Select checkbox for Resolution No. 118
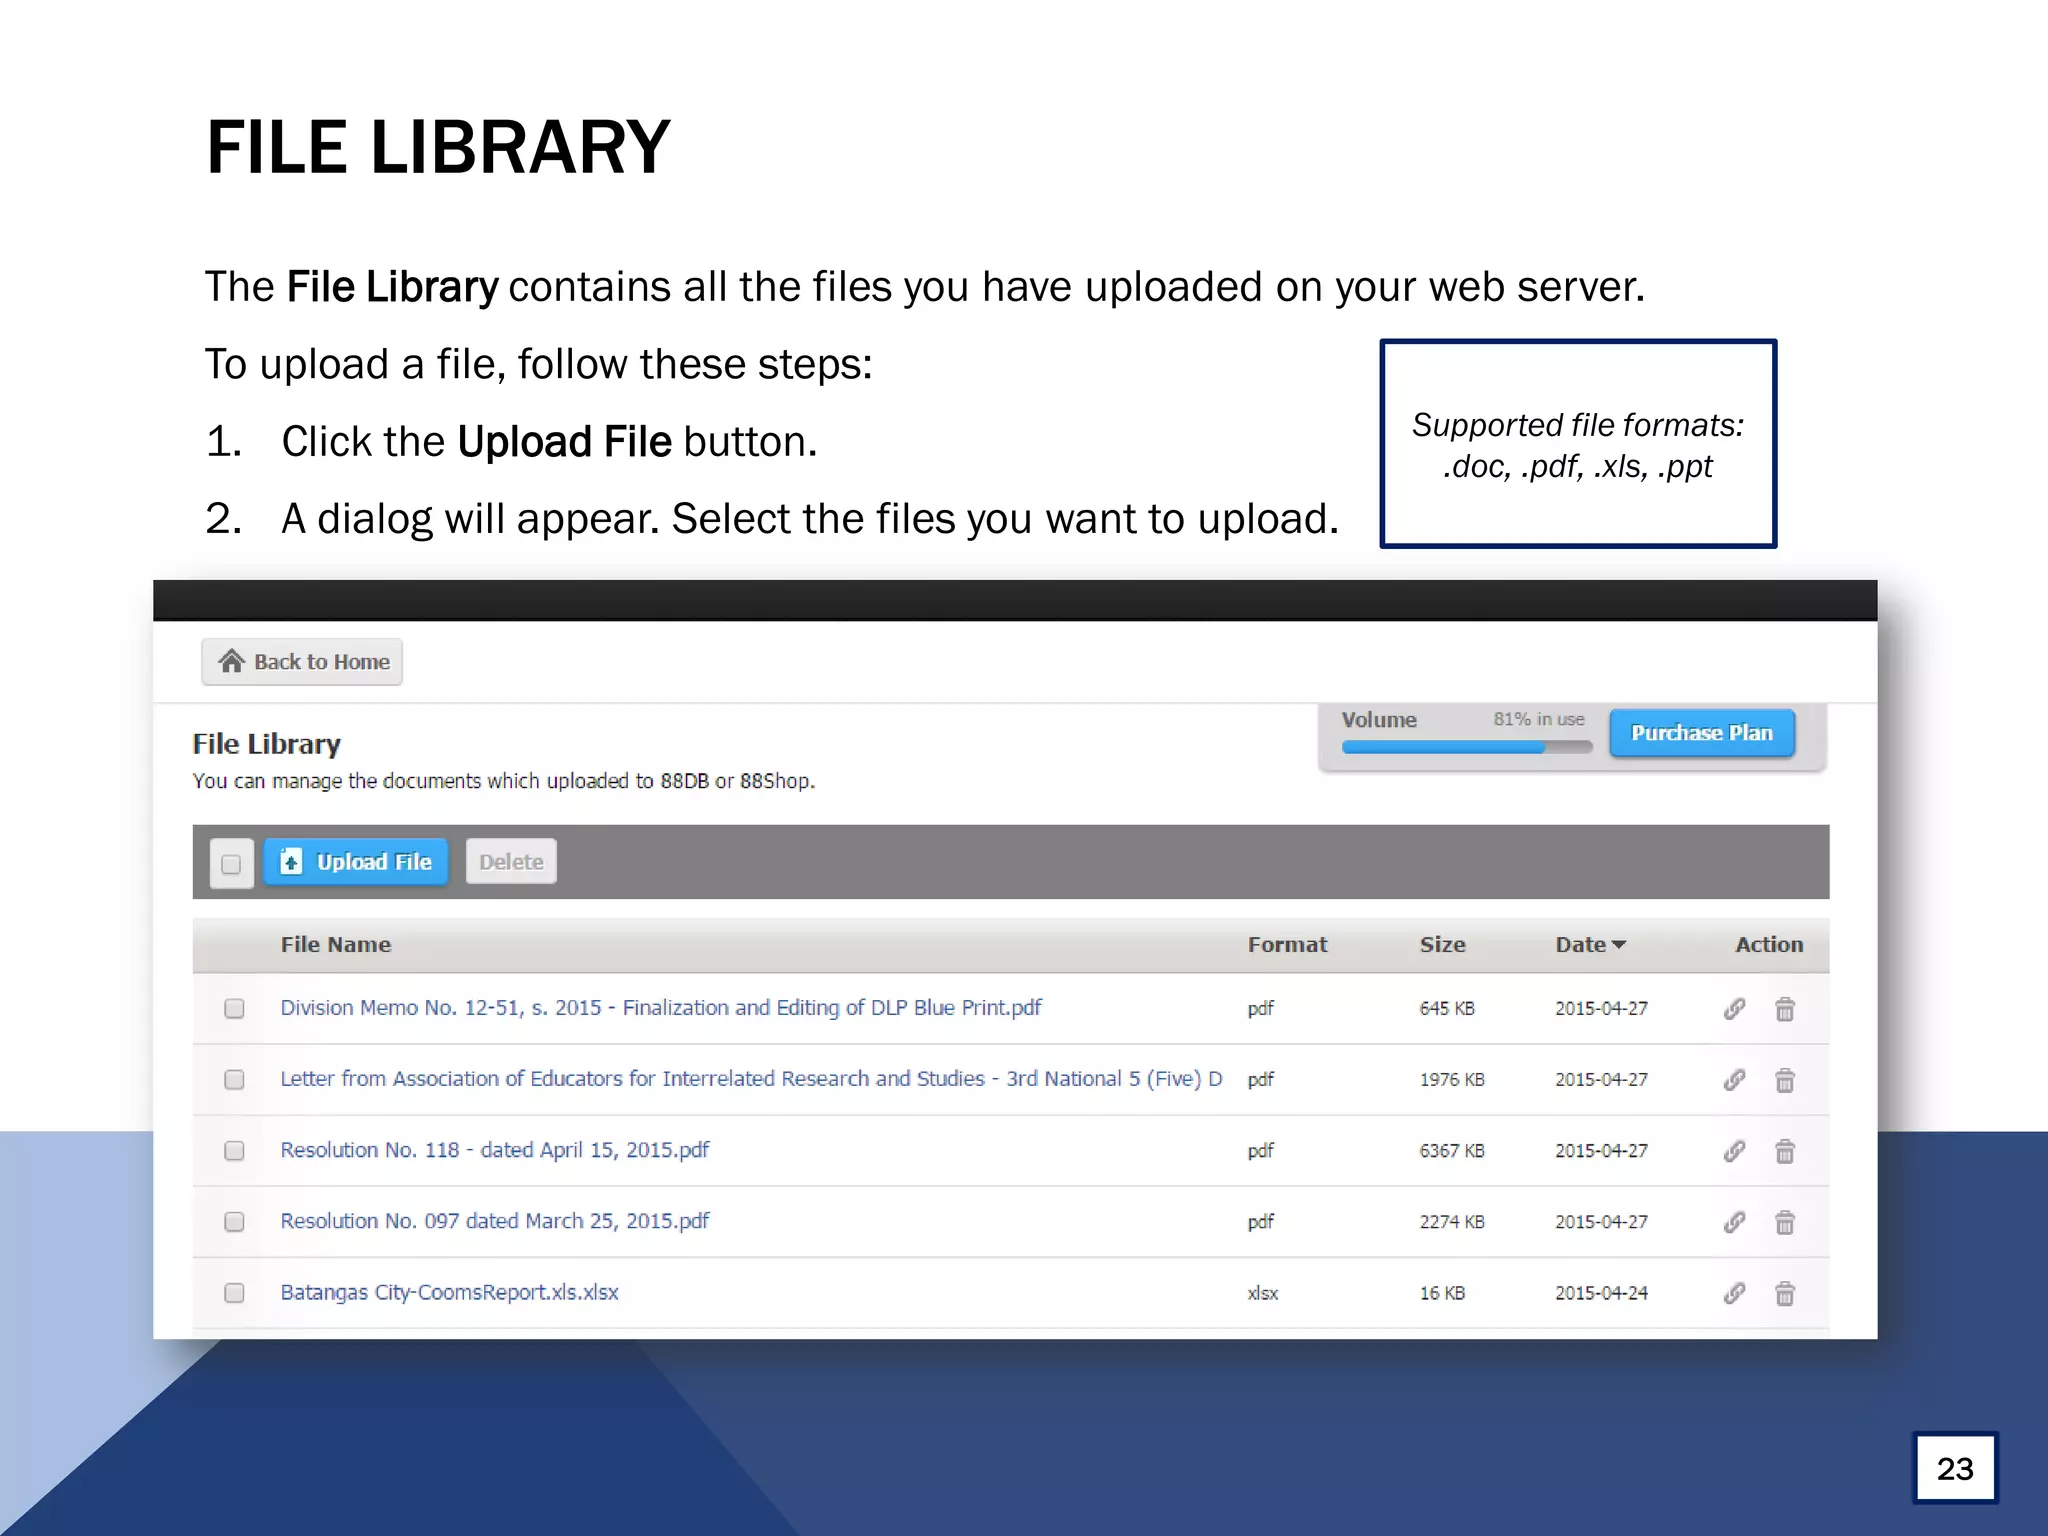The height and width of the screenshot is (1536, 2048). click(234, 1150)
